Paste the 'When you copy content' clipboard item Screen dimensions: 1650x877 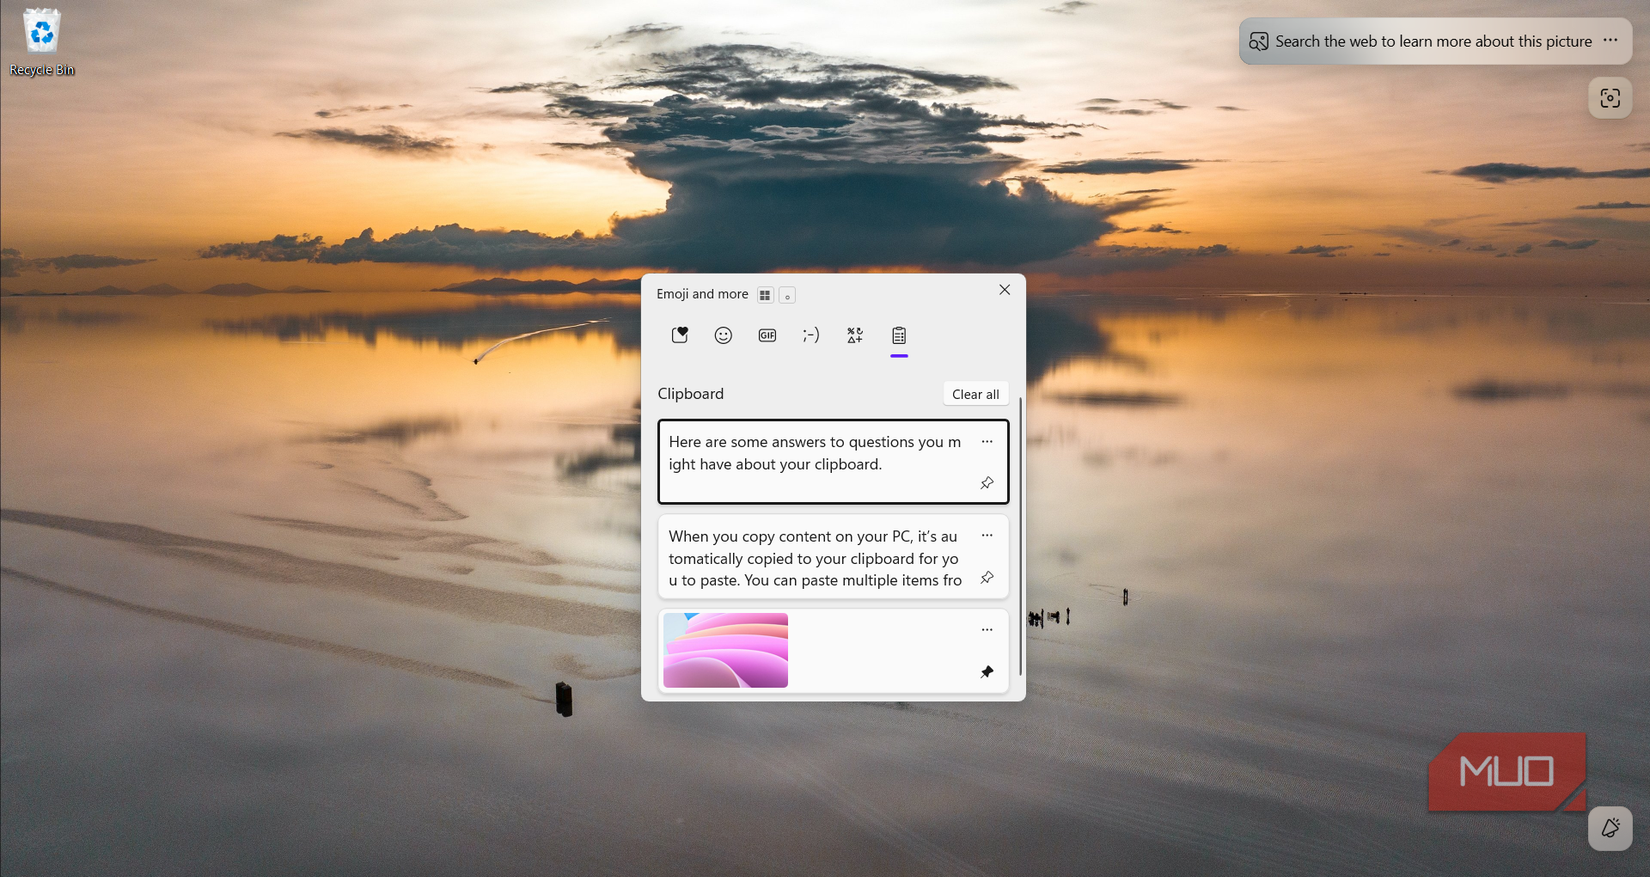(833, 556)
